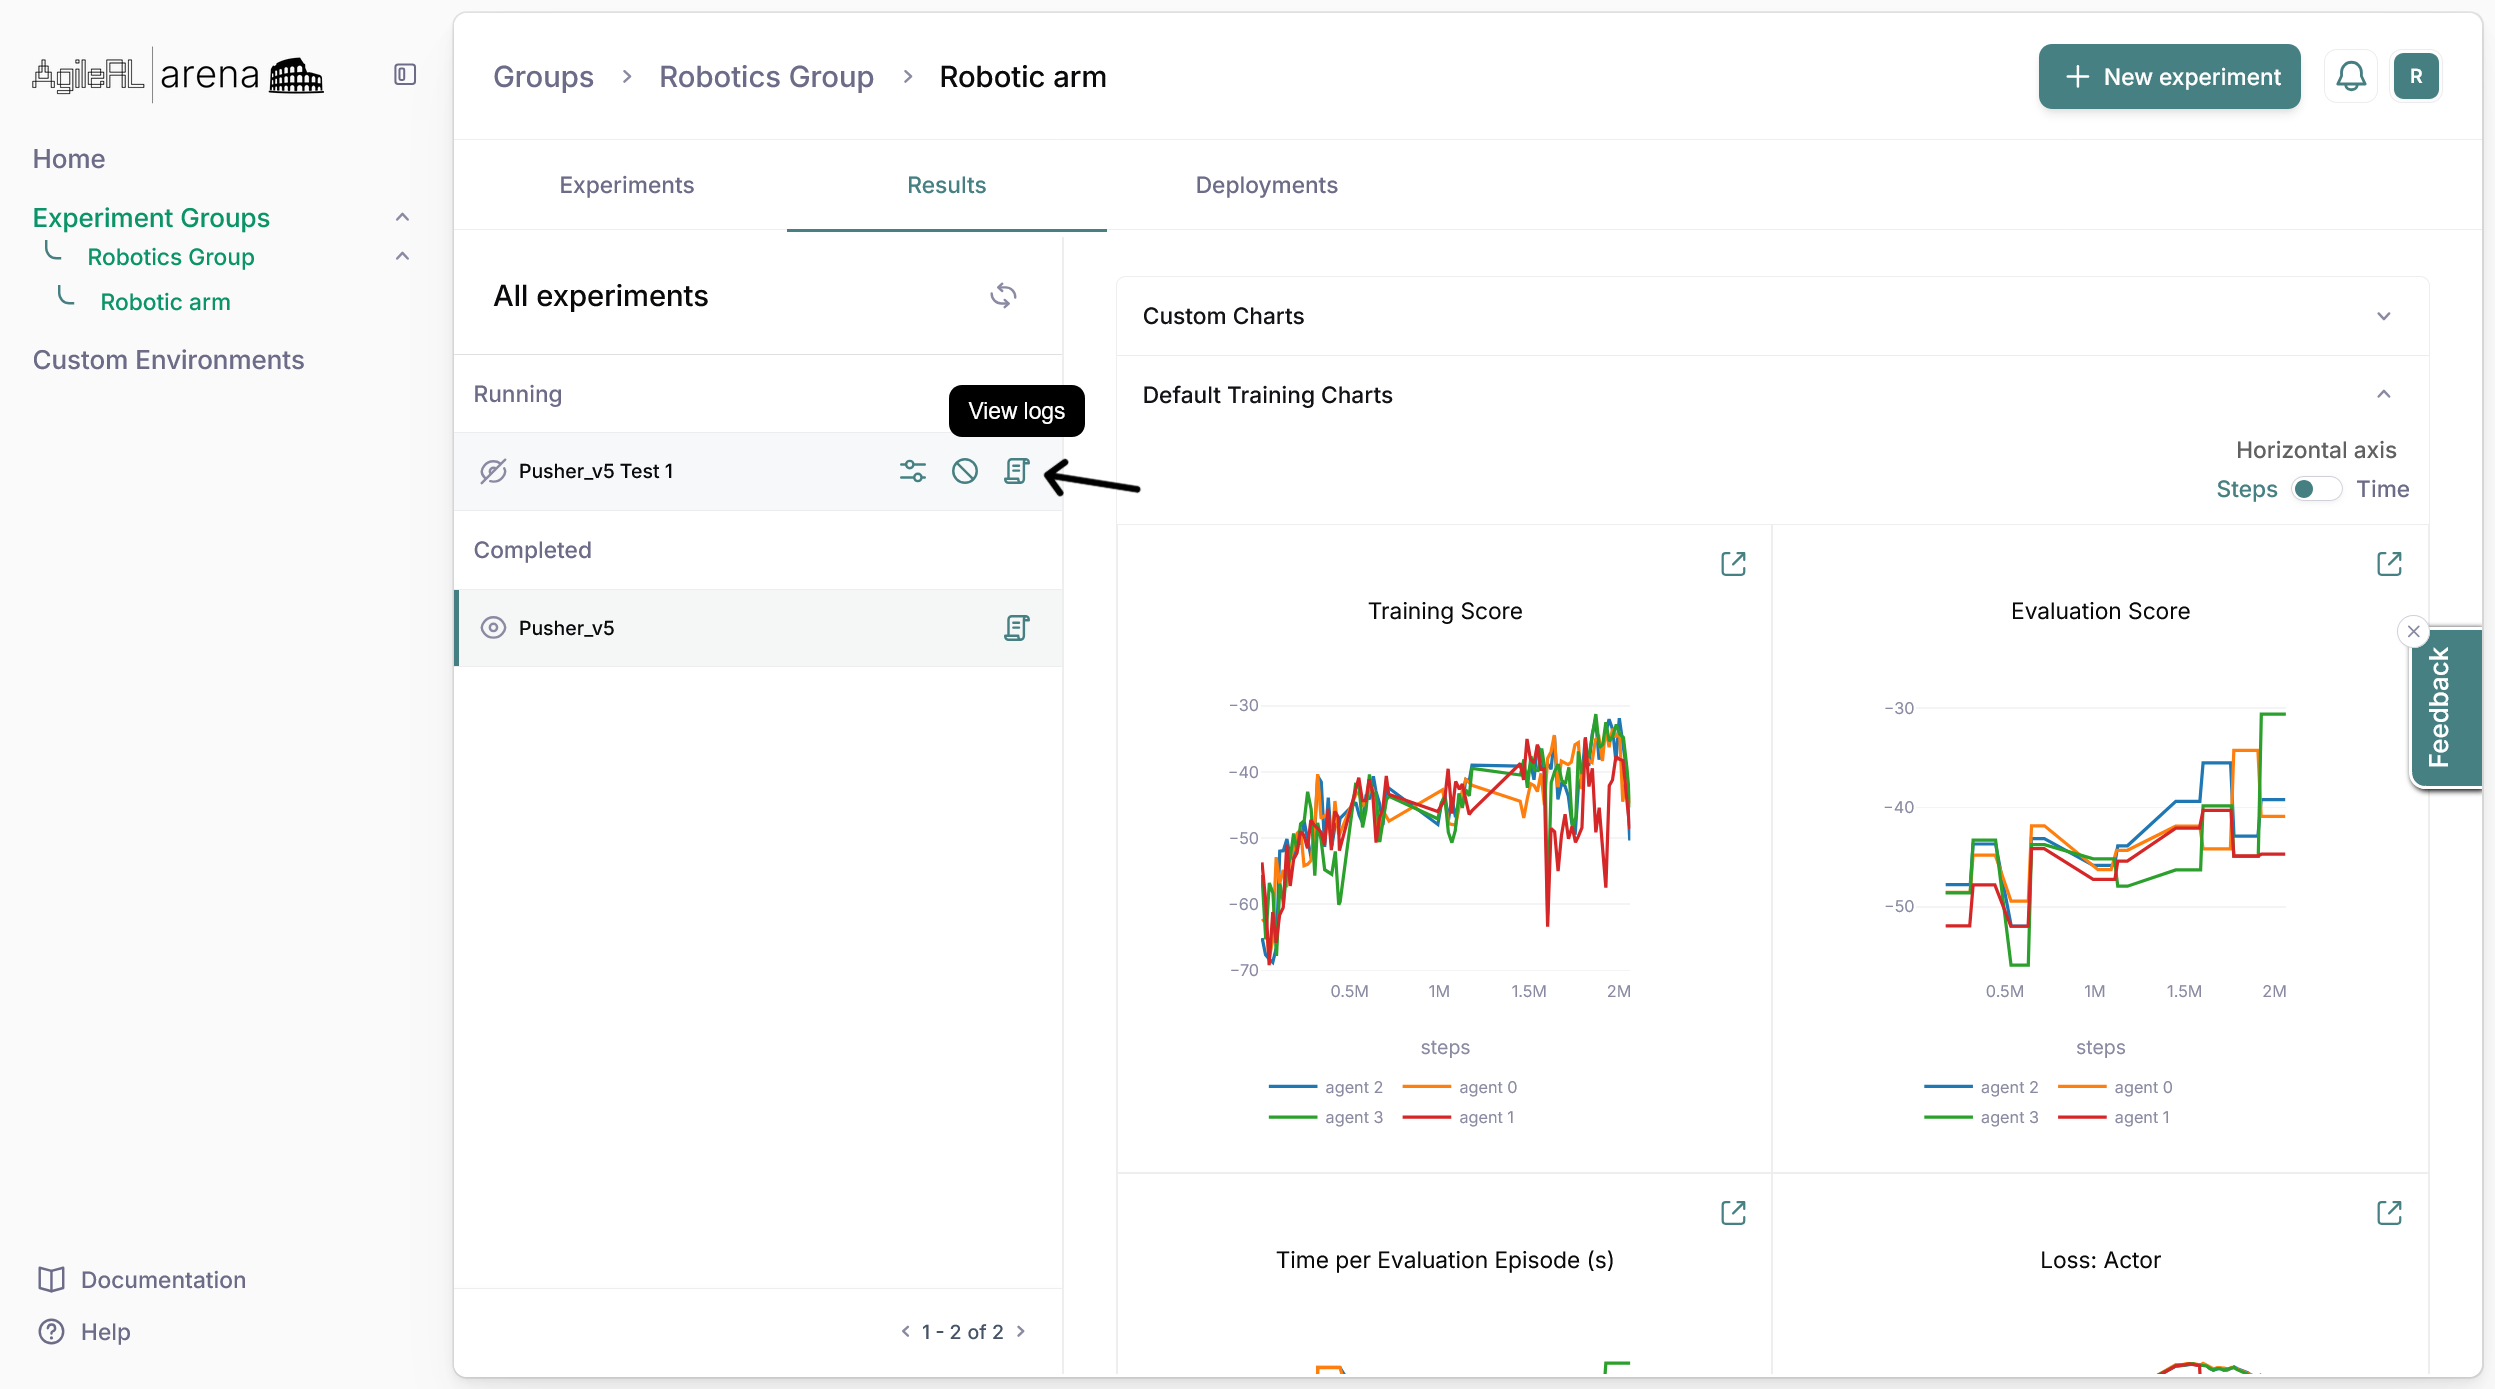
Task: Collapse the Experiment Groups tree
Action: (402, 217)
